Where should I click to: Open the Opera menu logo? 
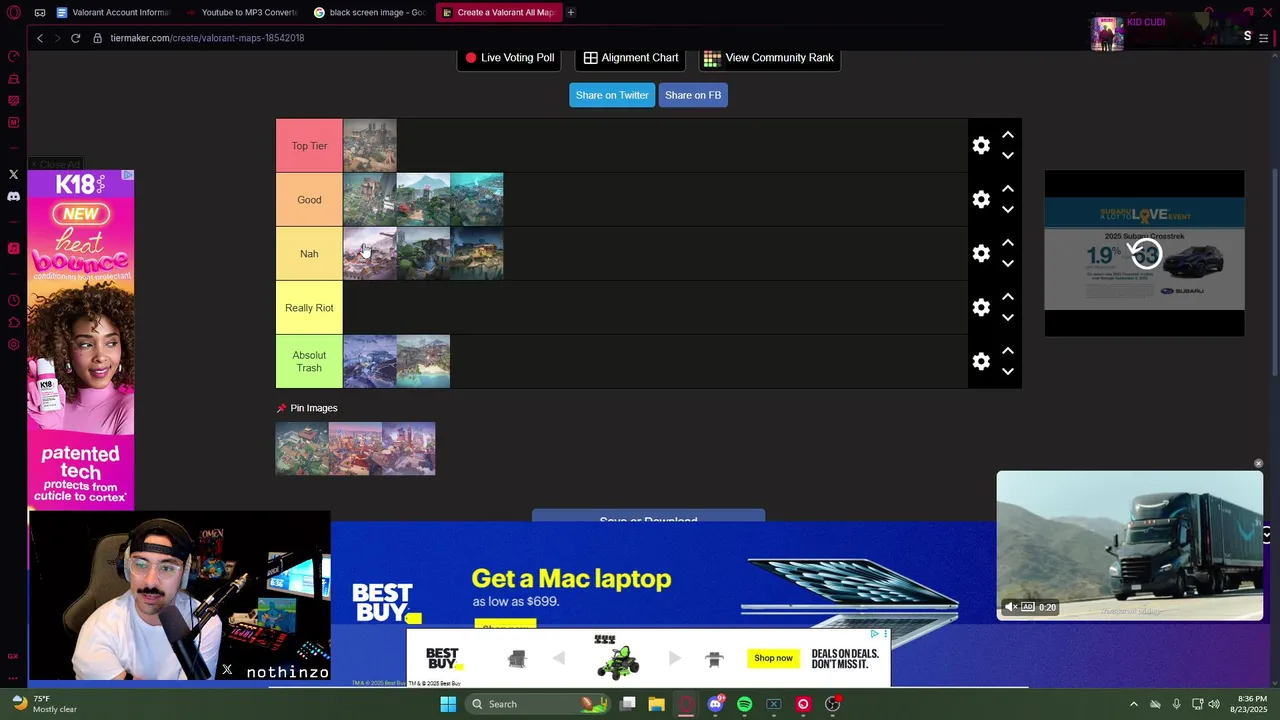14,12
